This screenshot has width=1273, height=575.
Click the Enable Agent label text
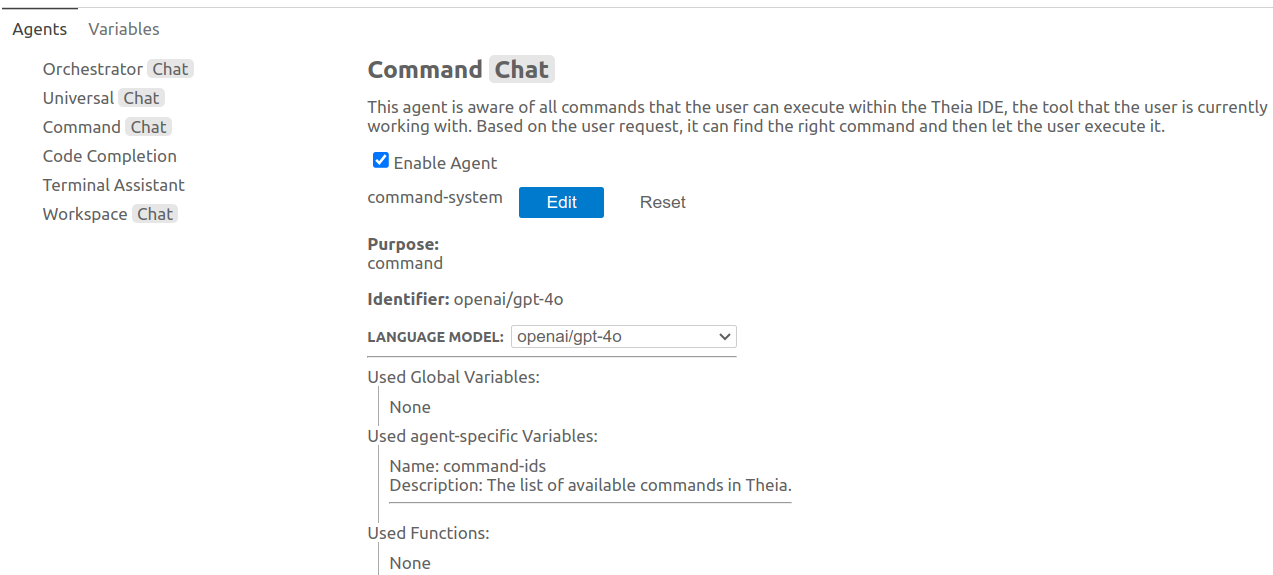click(445, 163)
